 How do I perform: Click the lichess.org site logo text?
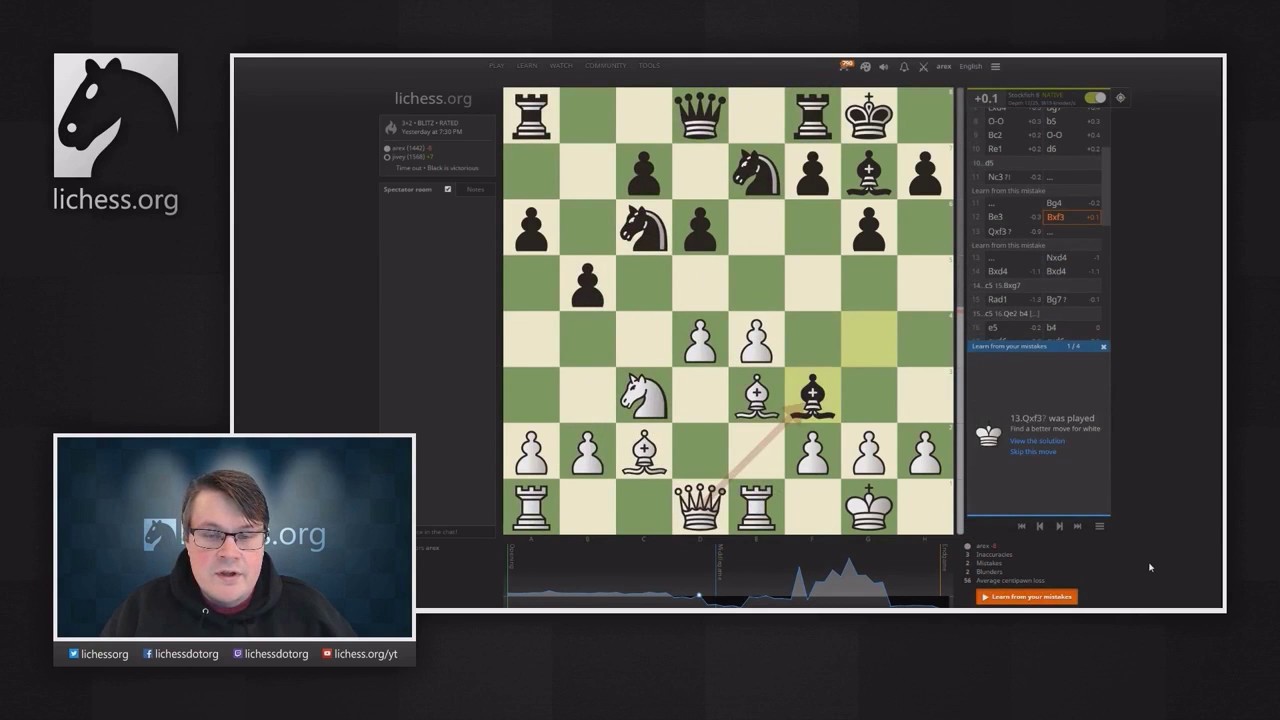pyautogui.click(x=433, y=98)
